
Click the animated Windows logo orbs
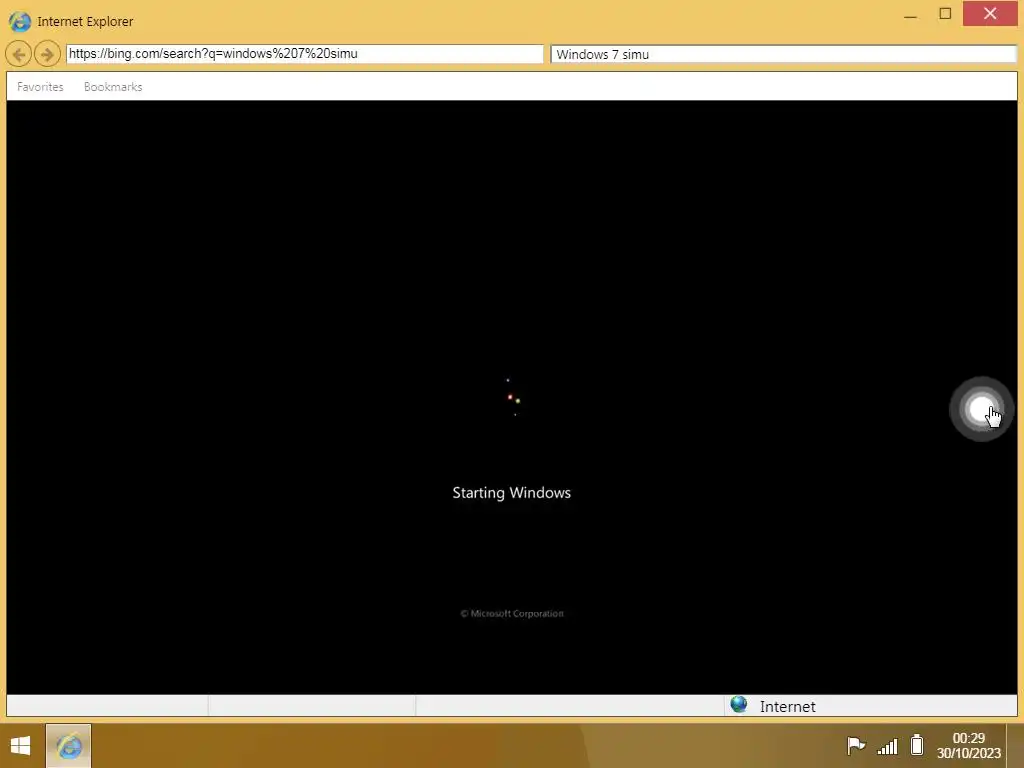pos(513,398)
